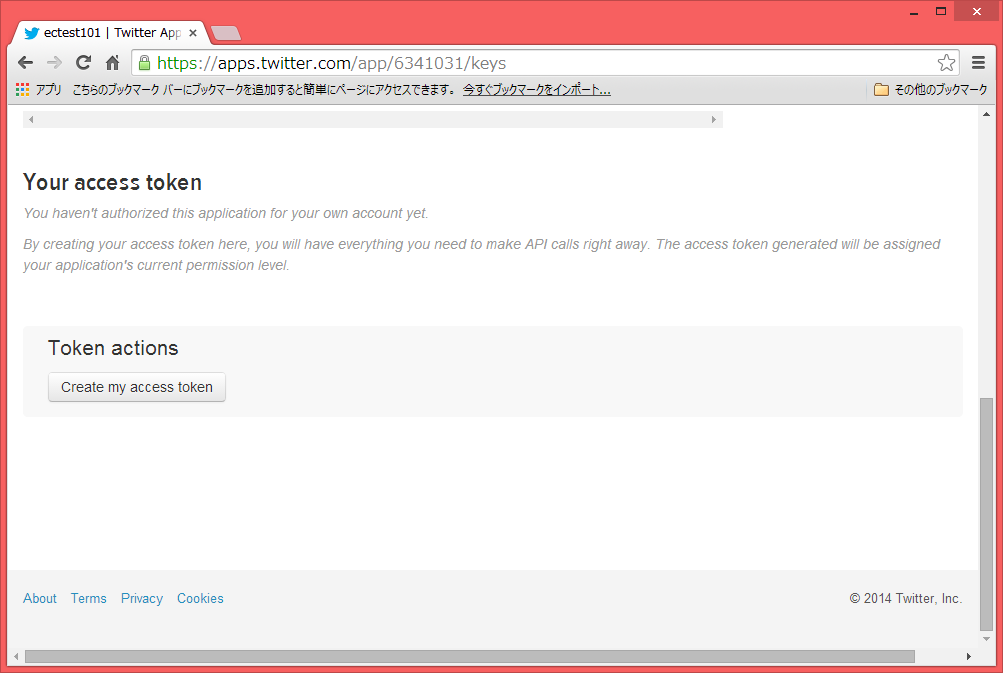This screenshot has width=1003, height=673.
Task: Open the browser home page icon
Action: click(113, 63)
